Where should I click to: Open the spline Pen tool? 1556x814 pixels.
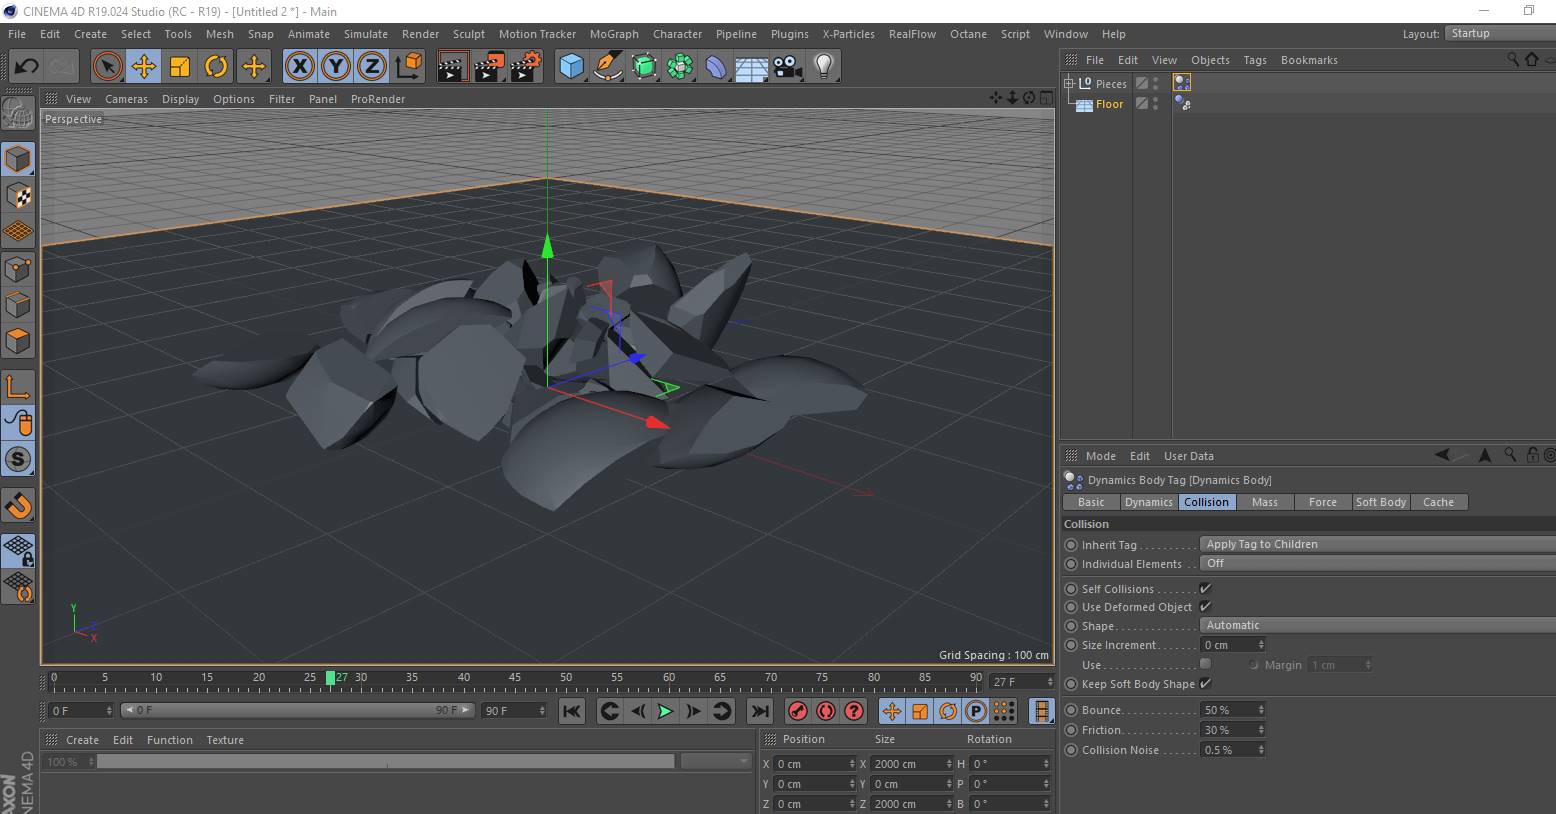[608, 67]
